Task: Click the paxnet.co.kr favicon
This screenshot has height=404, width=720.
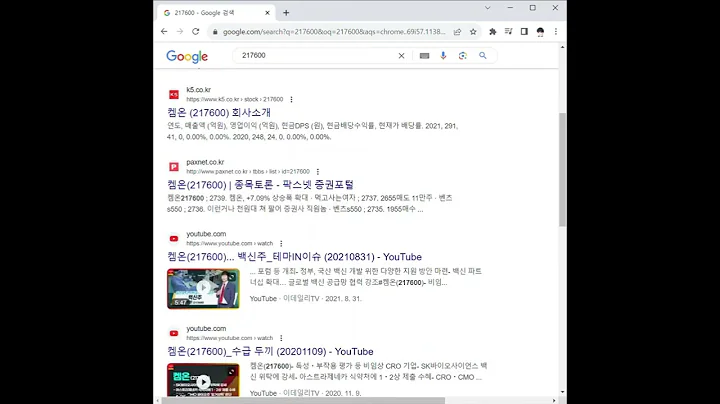Action: pyautogui.click(x=174, y=167)
